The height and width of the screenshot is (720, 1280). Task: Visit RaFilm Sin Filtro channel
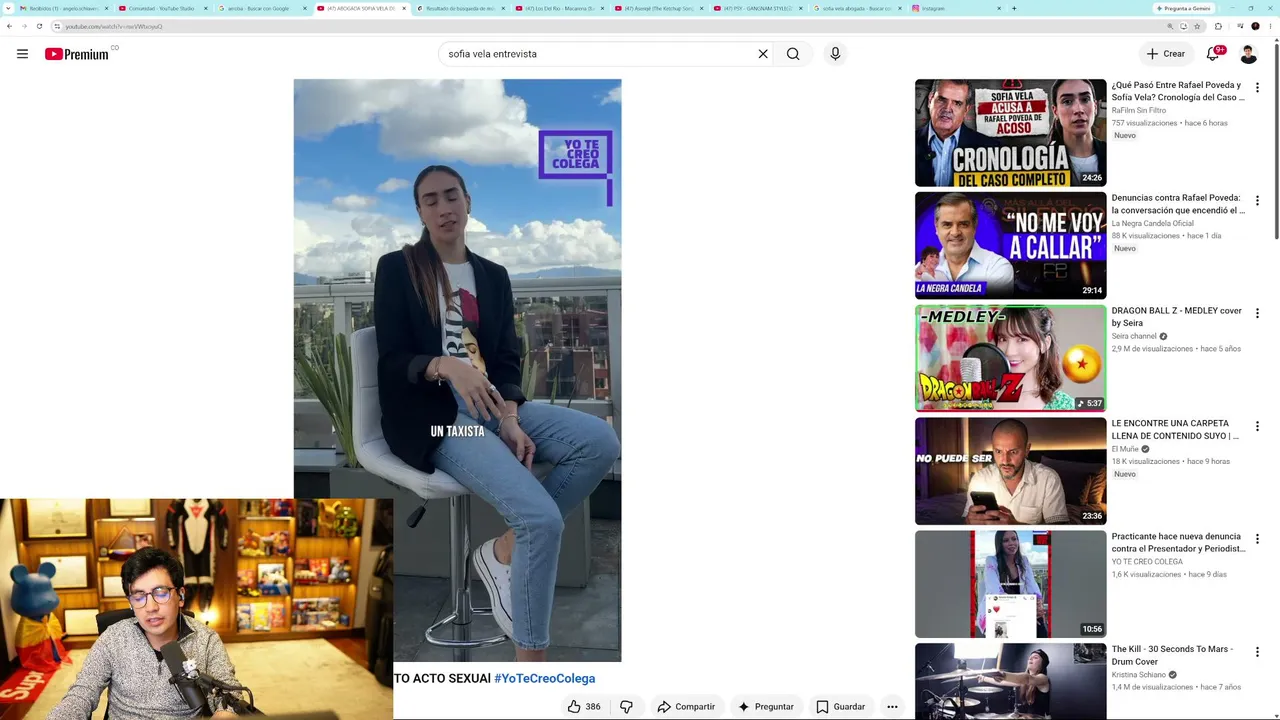(1139, 110)
